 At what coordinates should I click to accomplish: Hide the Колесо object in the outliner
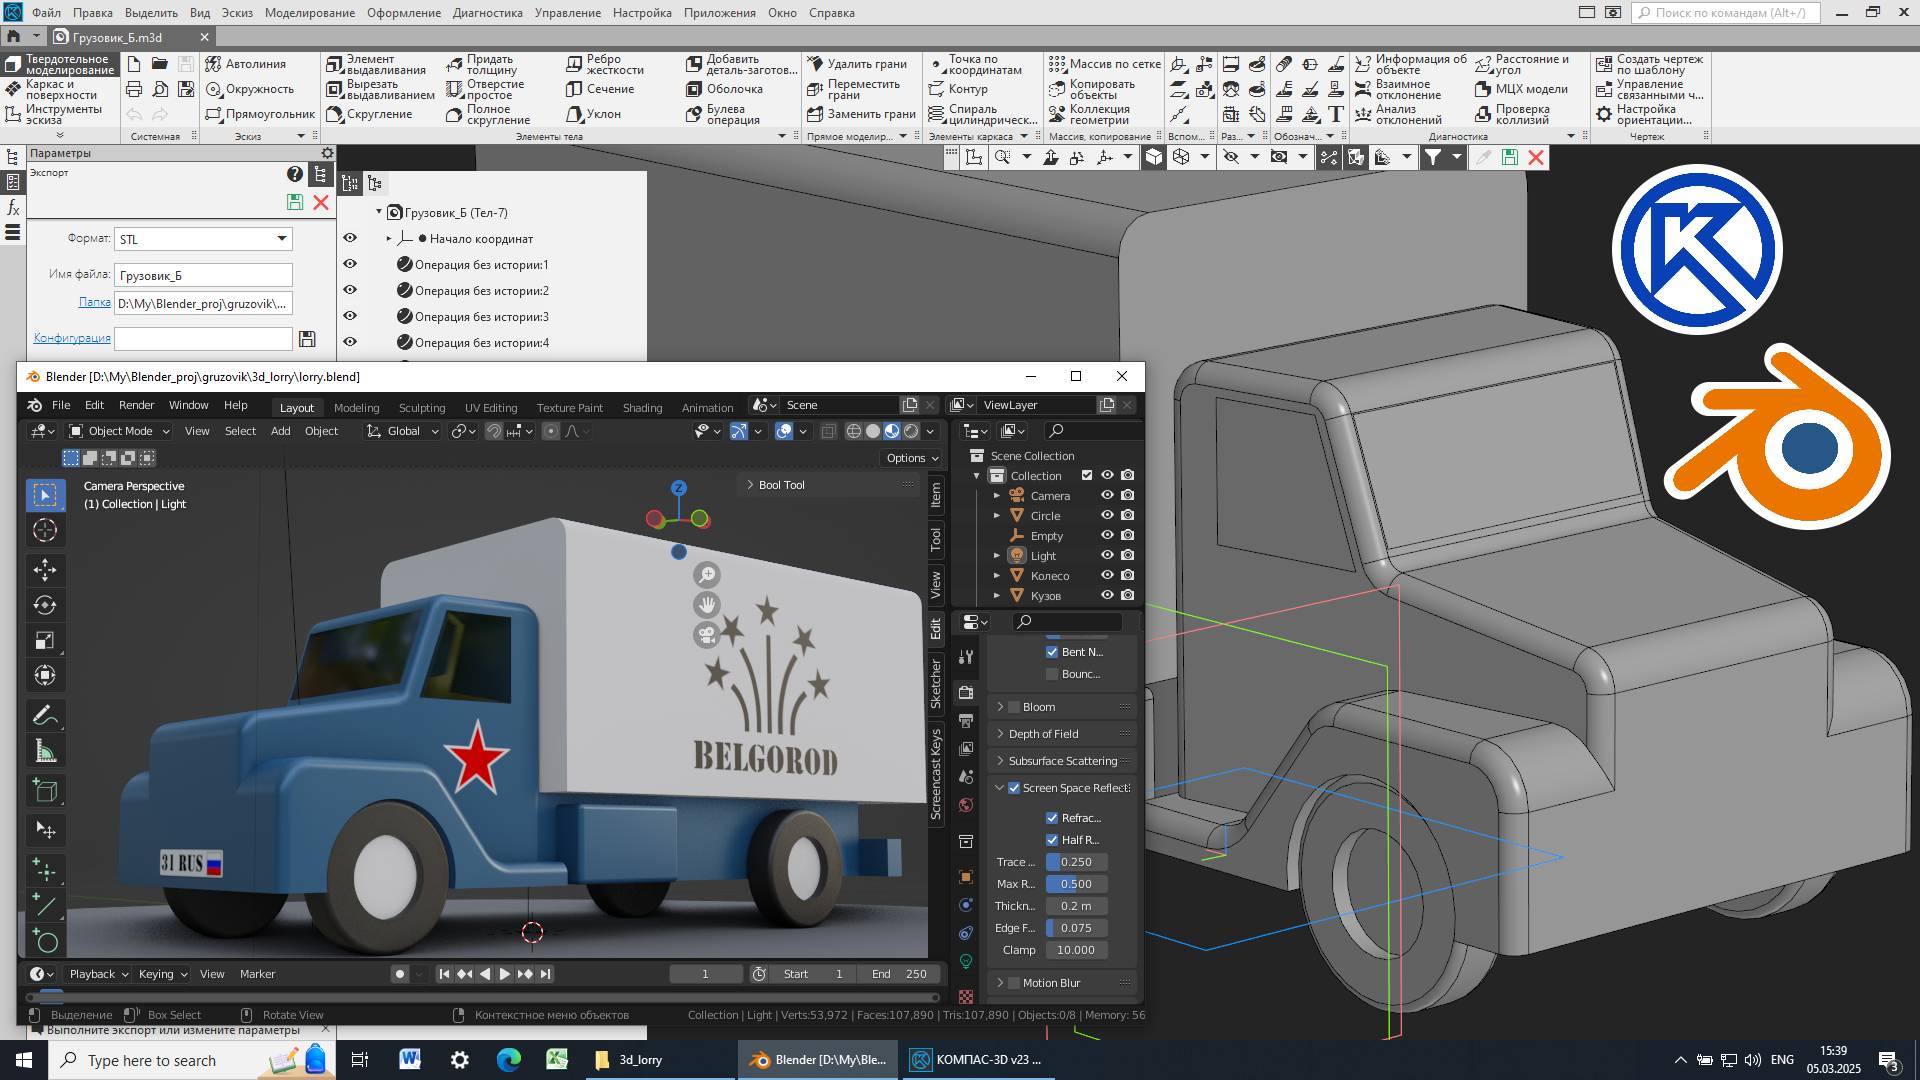(x=1106, y=575)
